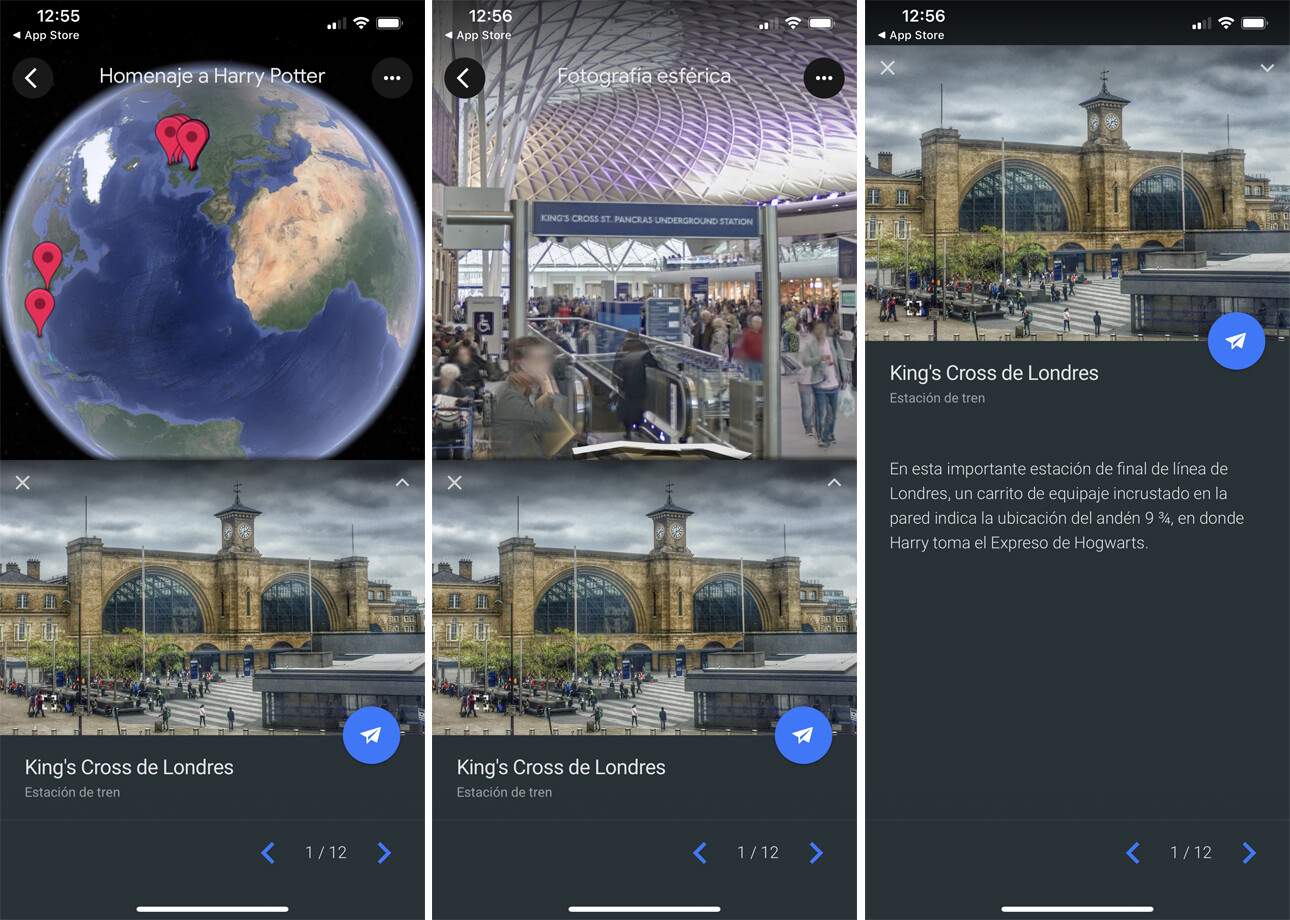Image resolution: width=1290 pixels, height=920 pixels.
Task: Tap the Homenaje a Harry Potter title
Action: [211, 76]
